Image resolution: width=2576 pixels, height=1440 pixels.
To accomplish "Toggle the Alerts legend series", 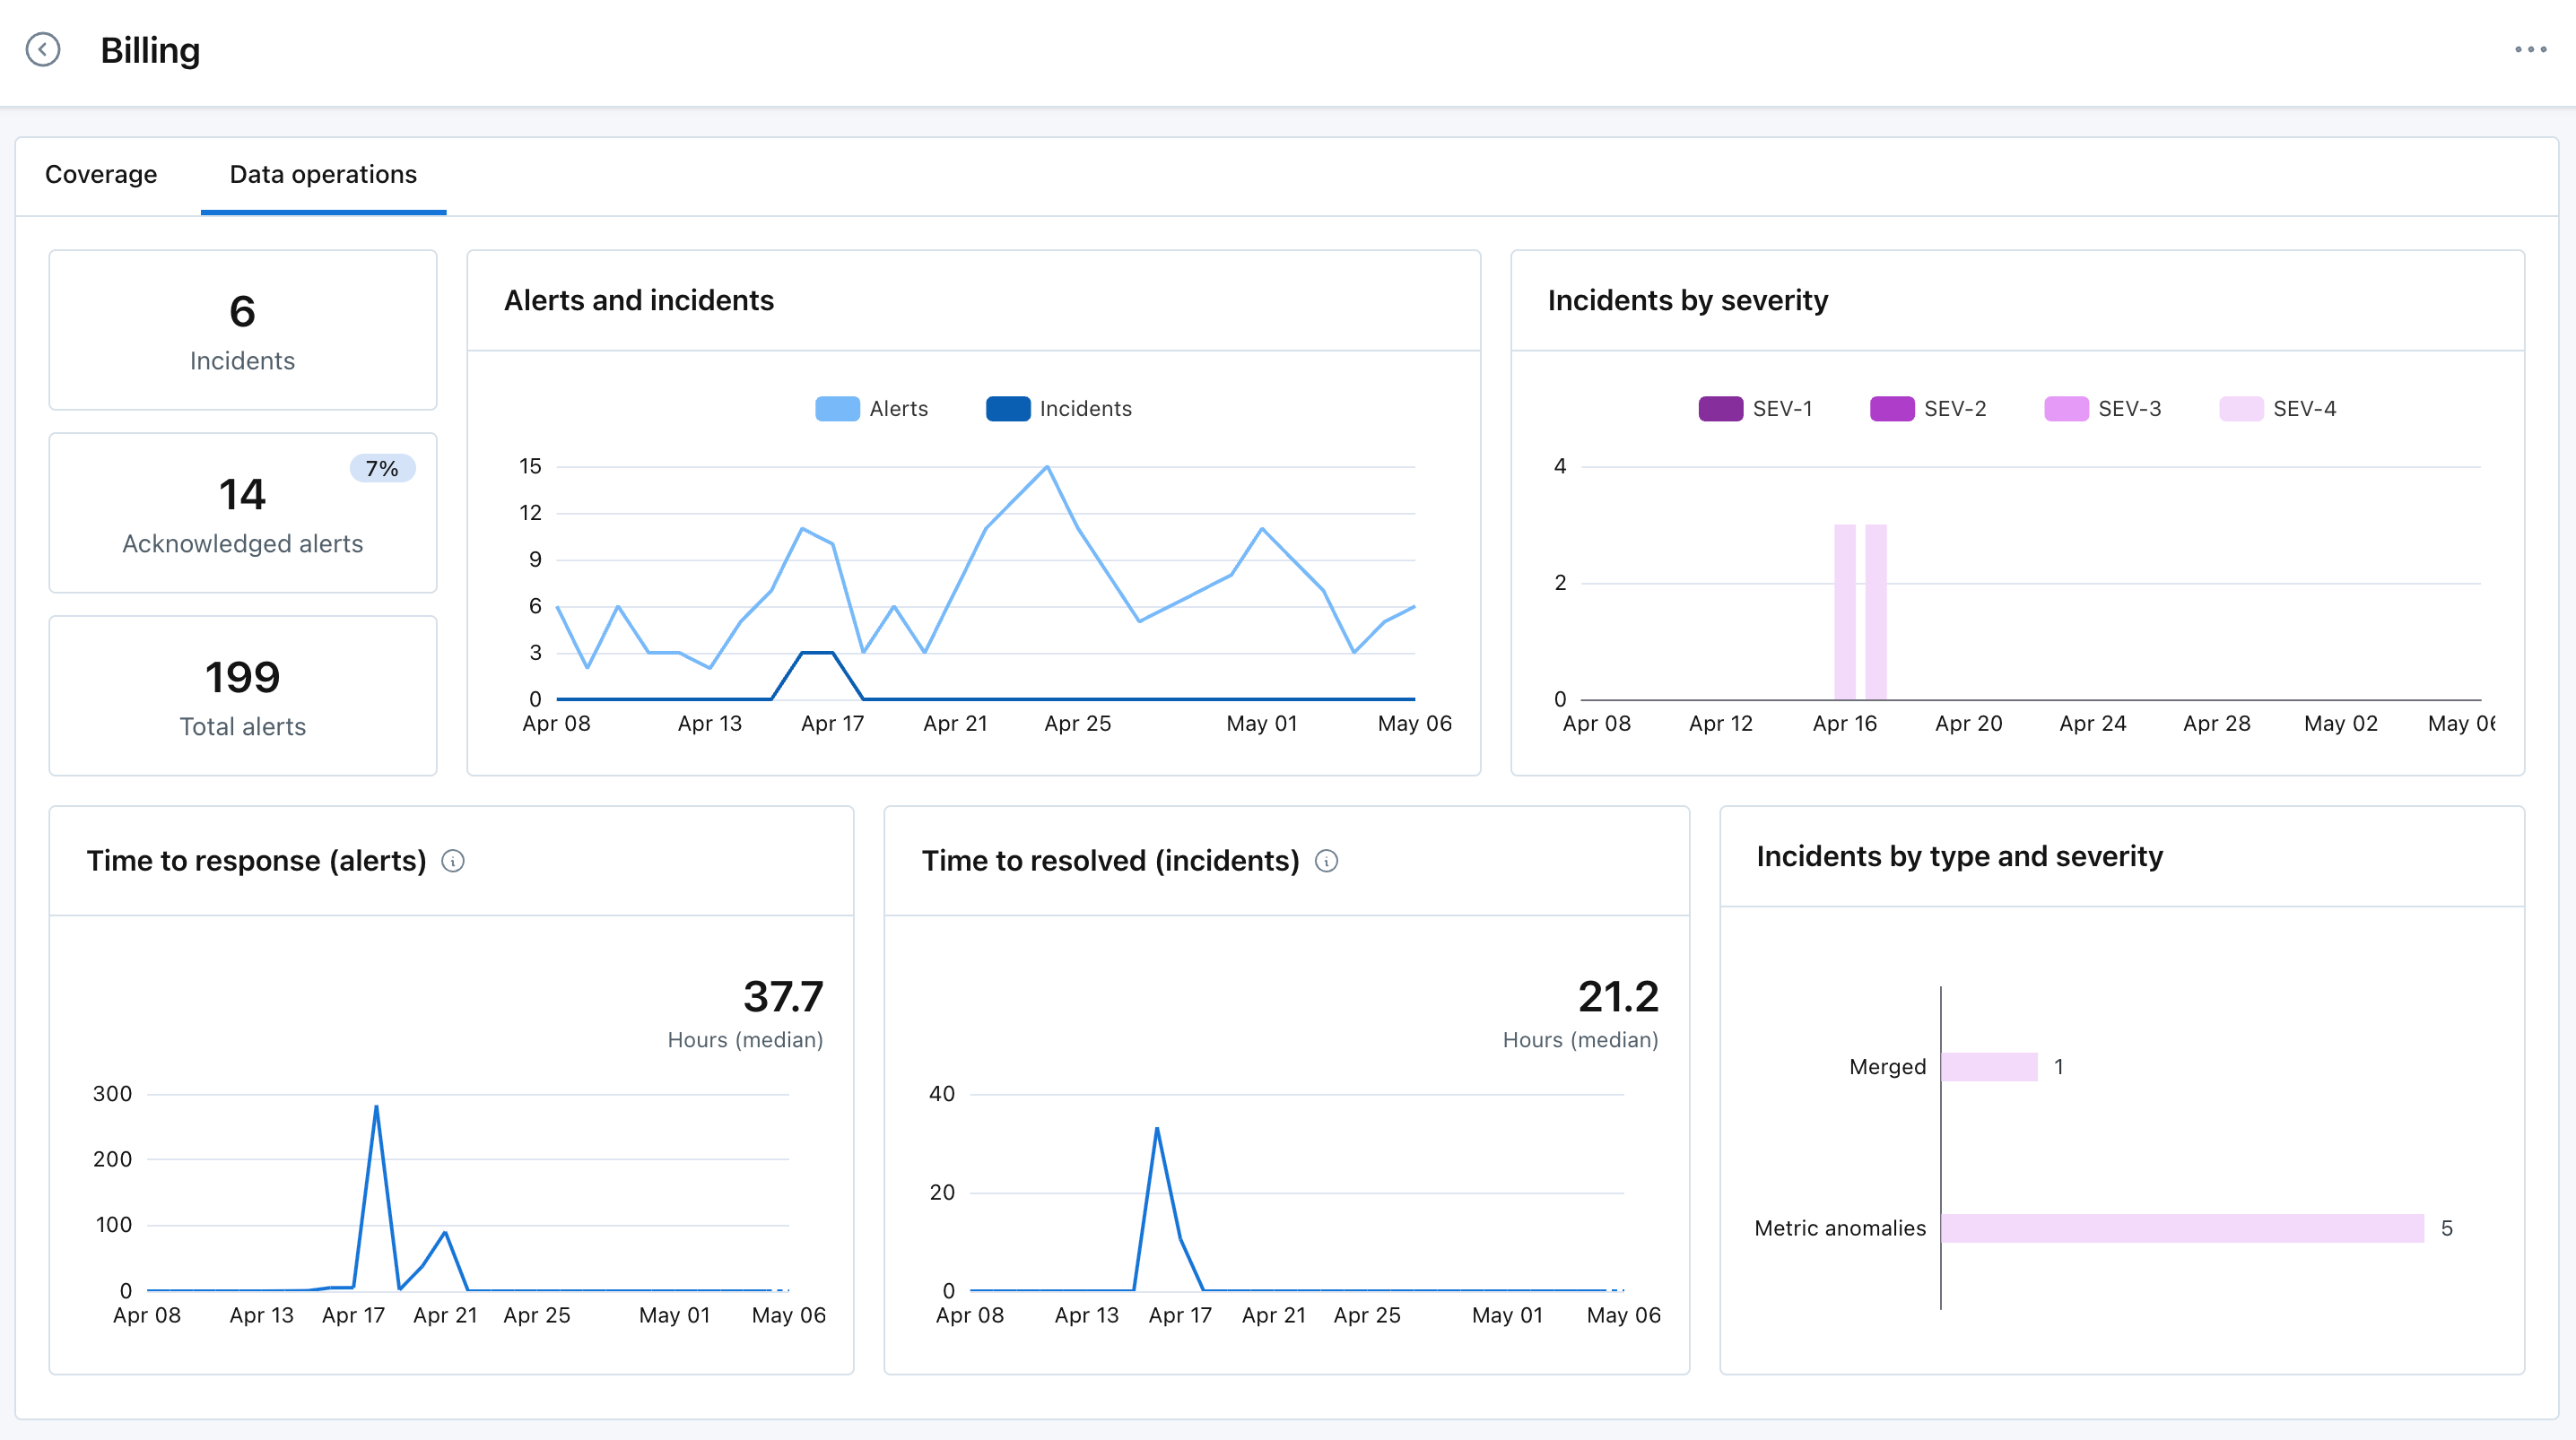I will (872, 409).
